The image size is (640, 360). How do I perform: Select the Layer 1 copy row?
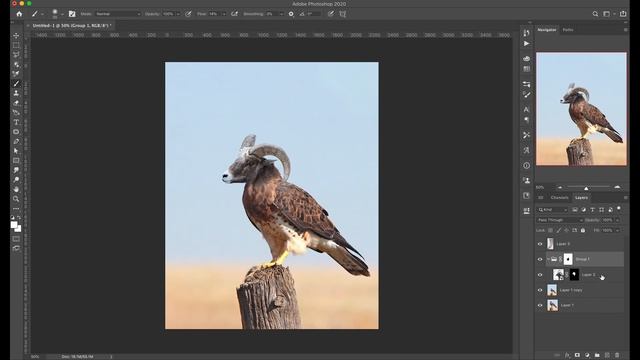pos(580,290)
